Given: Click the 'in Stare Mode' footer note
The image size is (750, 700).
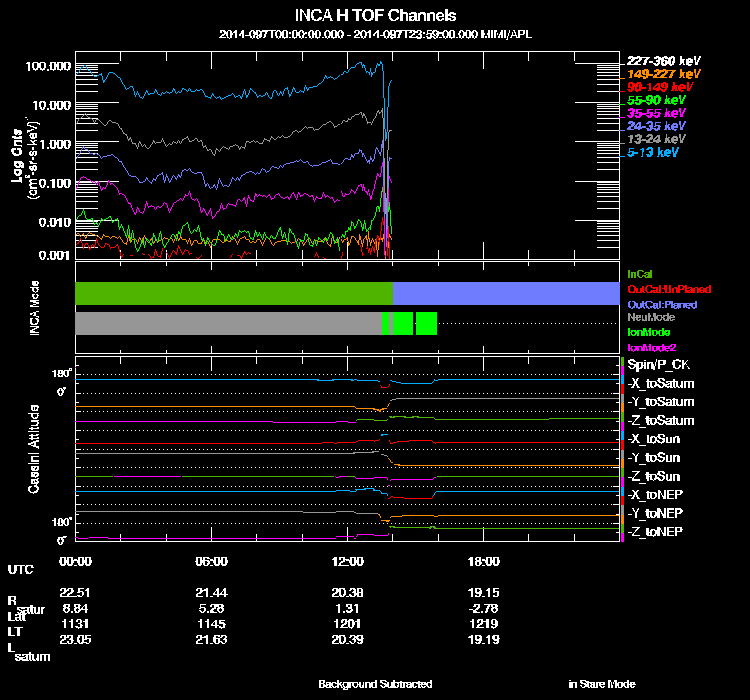Looking at the screenshot, I should pyautogui.click(x=602, y=684).
